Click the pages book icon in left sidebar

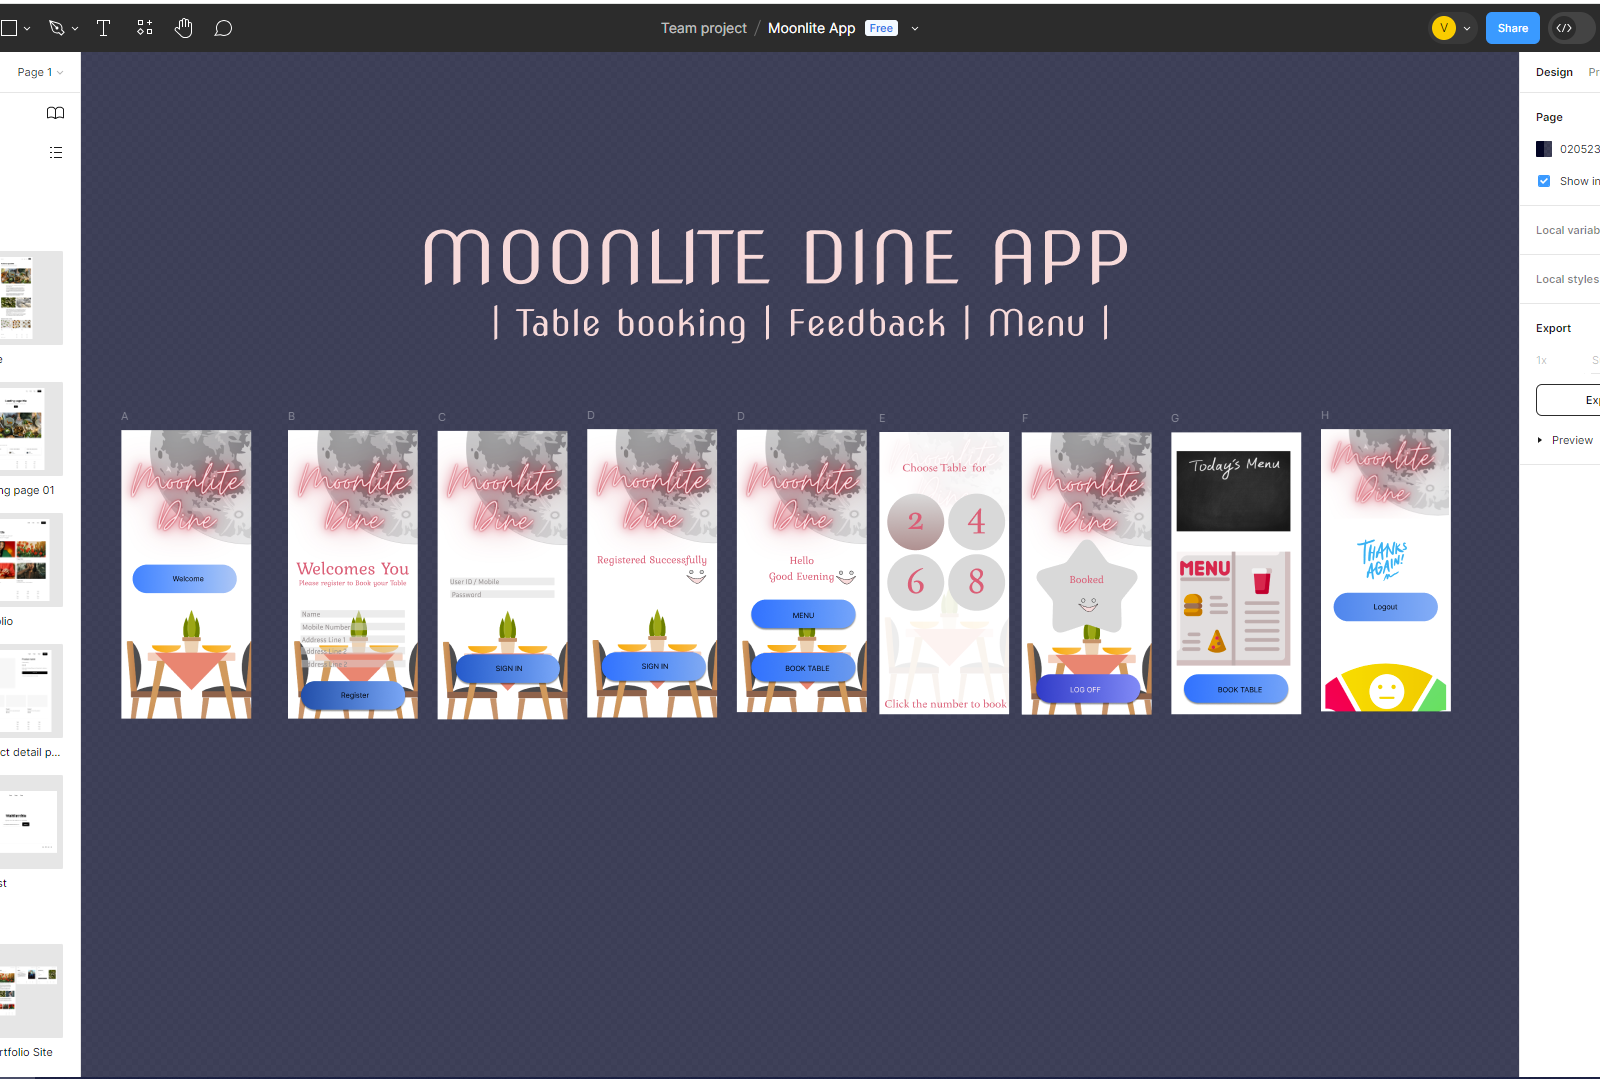click(55, 113)
